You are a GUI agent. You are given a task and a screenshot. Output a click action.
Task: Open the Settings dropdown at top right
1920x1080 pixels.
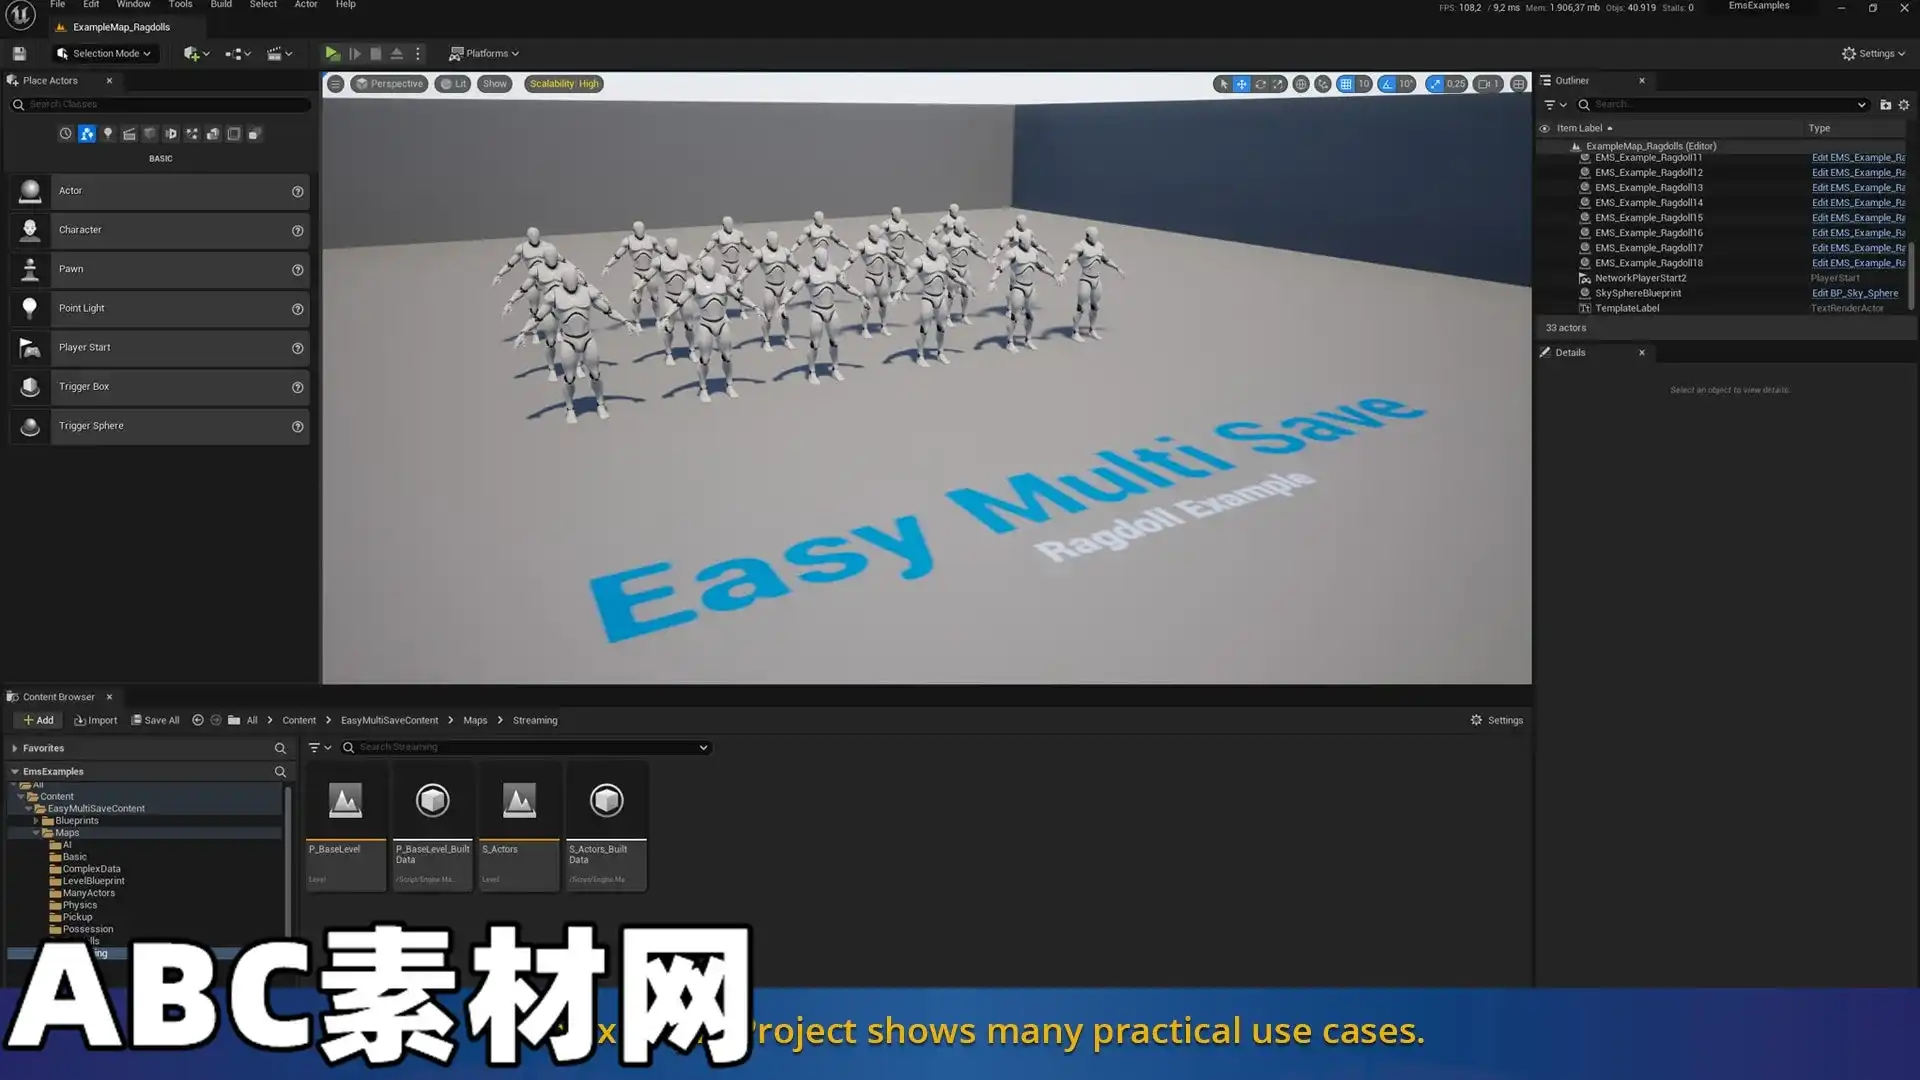coord(1873,54)
